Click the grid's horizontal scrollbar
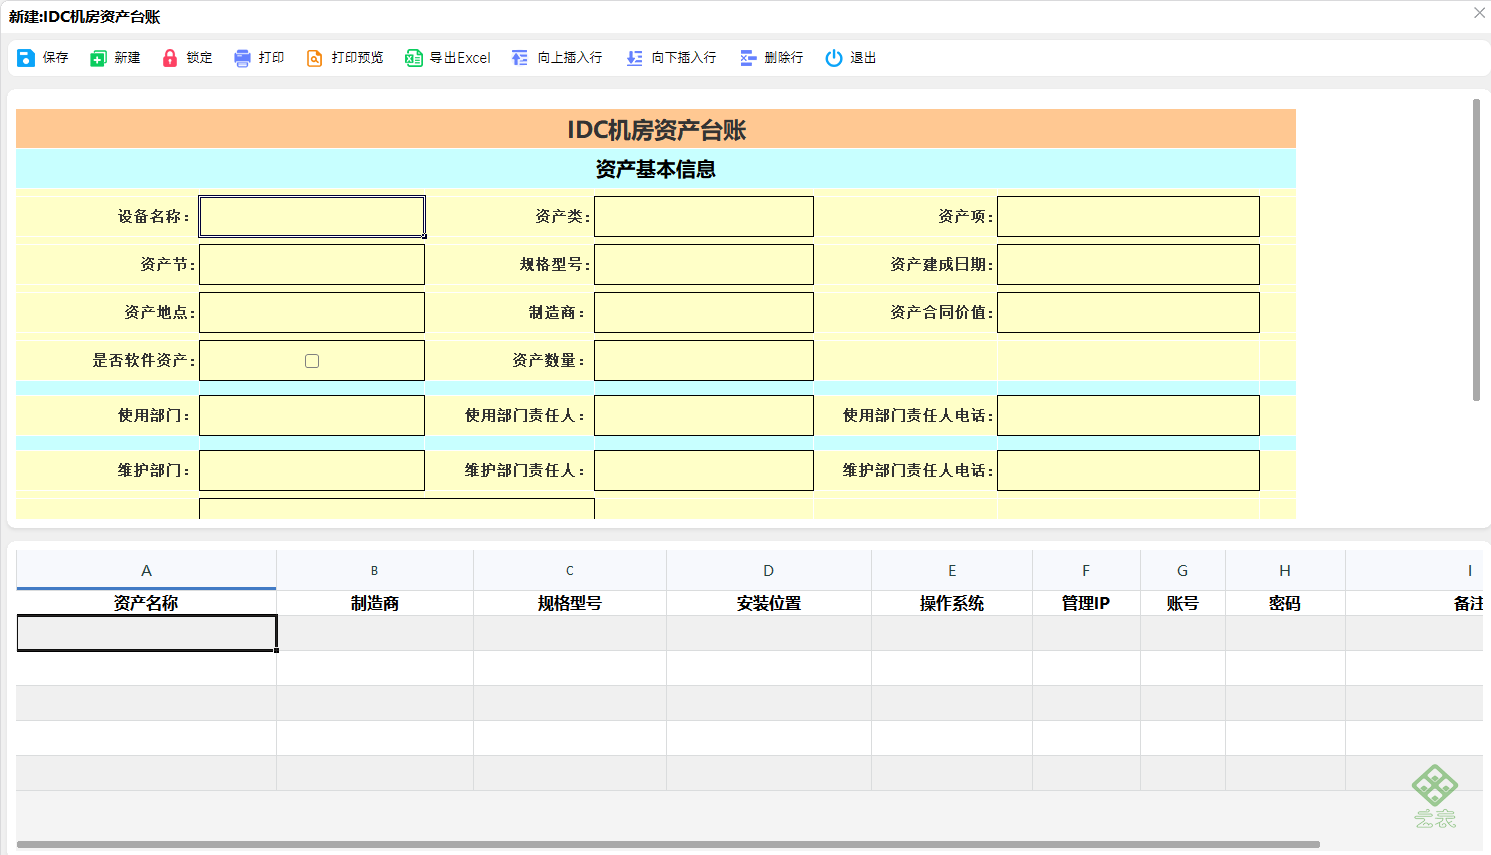Image resolution: width=1491 pixels, height=855 pixels. pyautogui.click(x=668, y=844)
